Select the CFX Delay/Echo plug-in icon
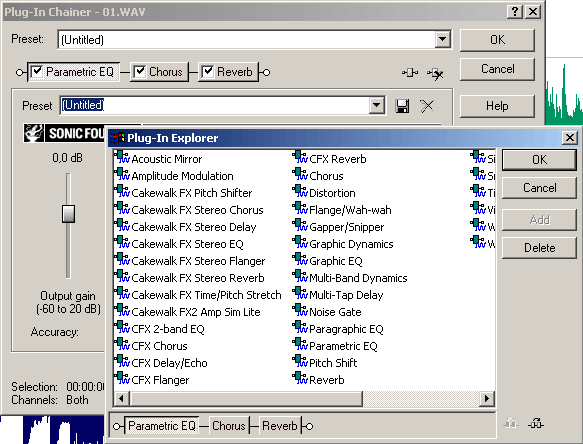The width and height of the screenshot is (583, 444). tap(122, 362)
